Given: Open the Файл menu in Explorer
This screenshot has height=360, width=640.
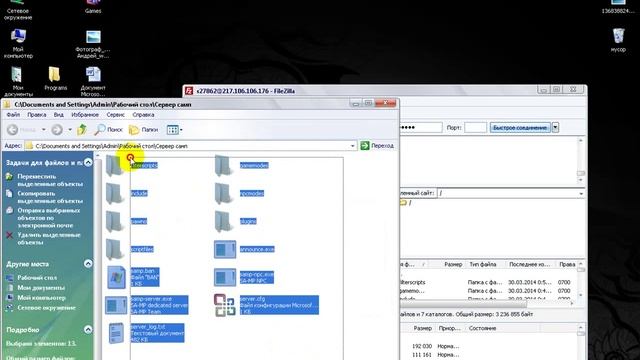Looking at the screenshot, I should [x=13, y=115].
